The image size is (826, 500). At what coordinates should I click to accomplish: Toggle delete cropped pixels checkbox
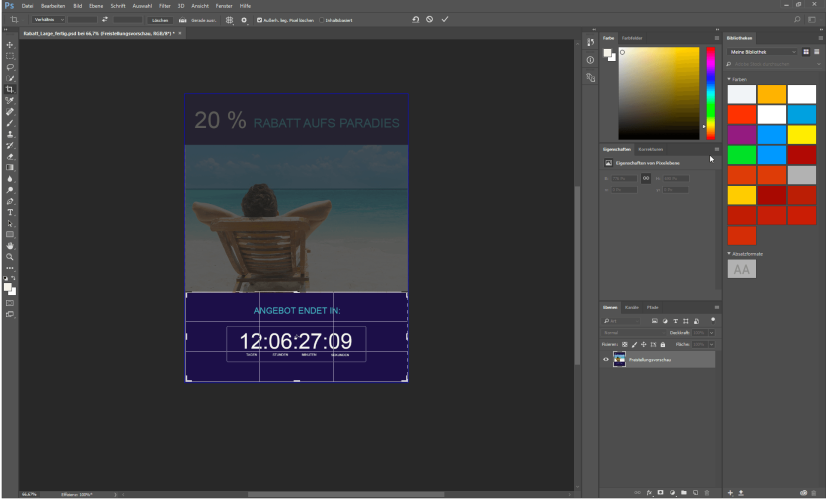click(x=259, y=20)
